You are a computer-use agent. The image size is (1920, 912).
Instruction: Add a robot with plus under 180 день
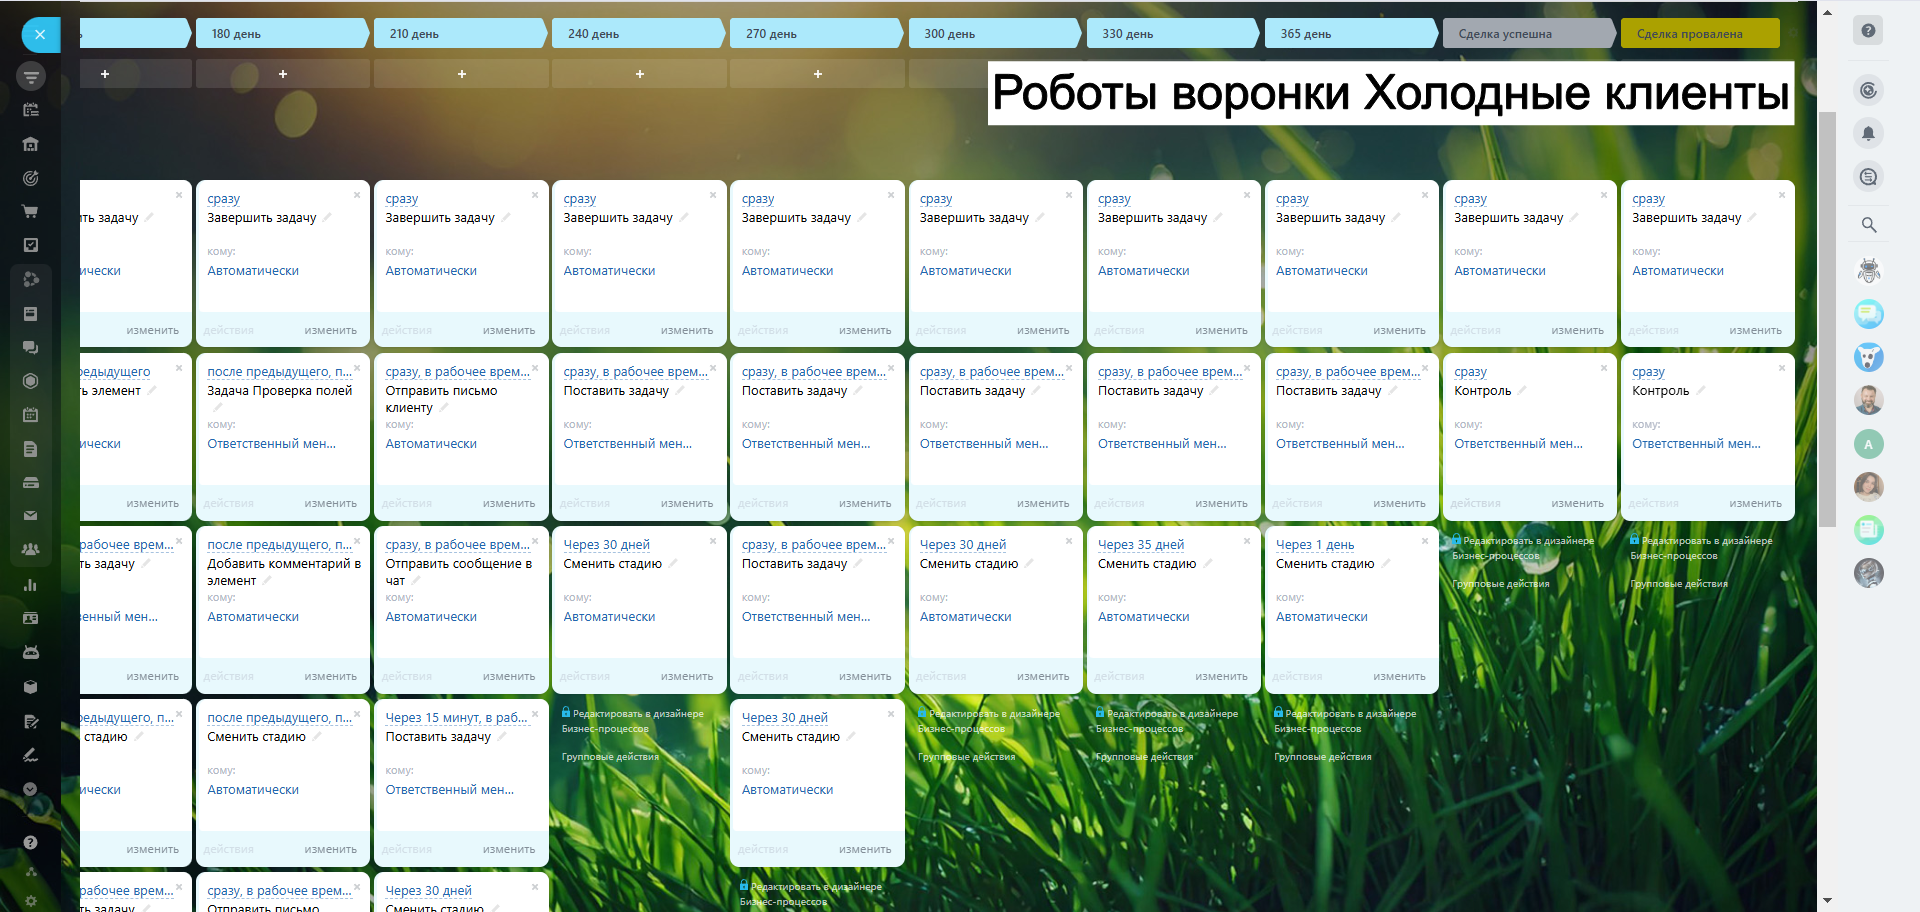click(x=283, y=74)
